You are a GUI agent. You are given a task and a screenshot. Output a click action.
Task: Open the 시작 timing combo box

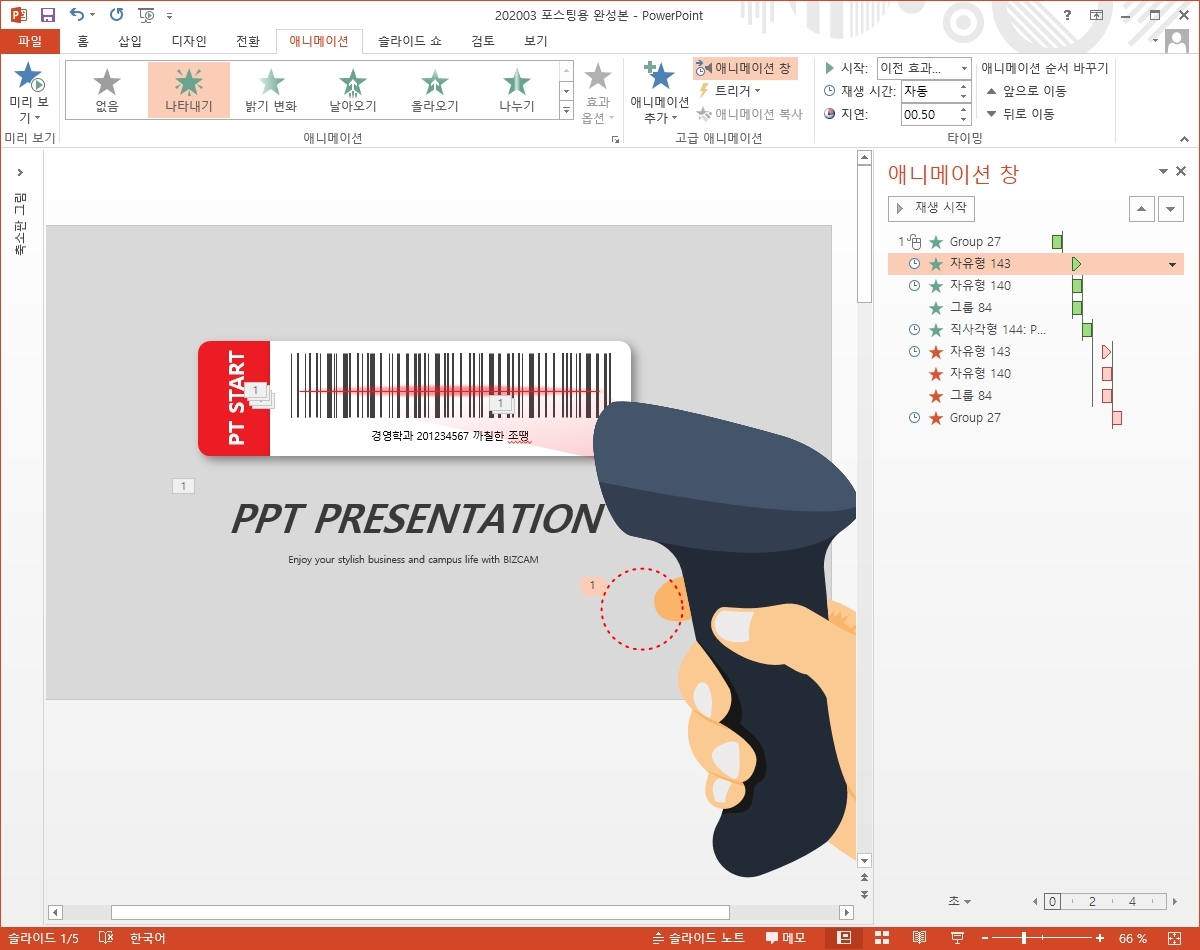click(x=923, y=68)
